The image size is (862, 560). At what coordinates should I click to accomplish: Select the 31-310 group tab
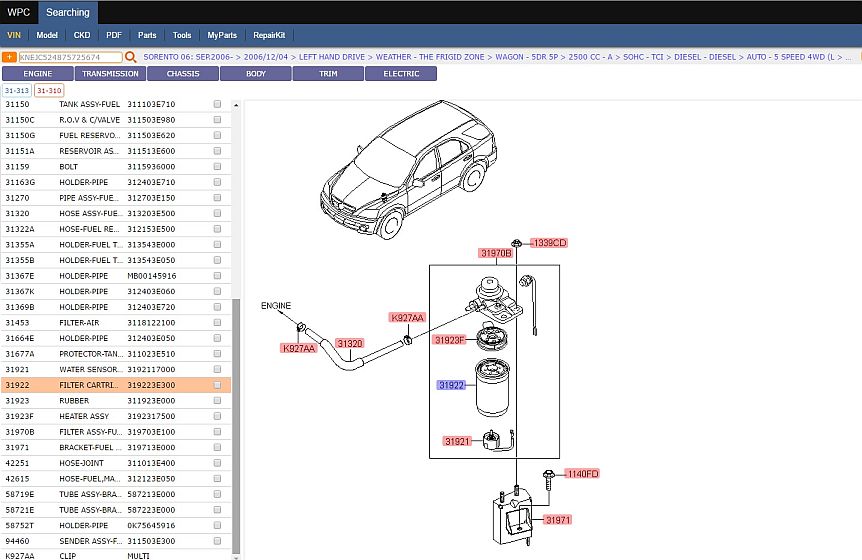tap(49, 90)
